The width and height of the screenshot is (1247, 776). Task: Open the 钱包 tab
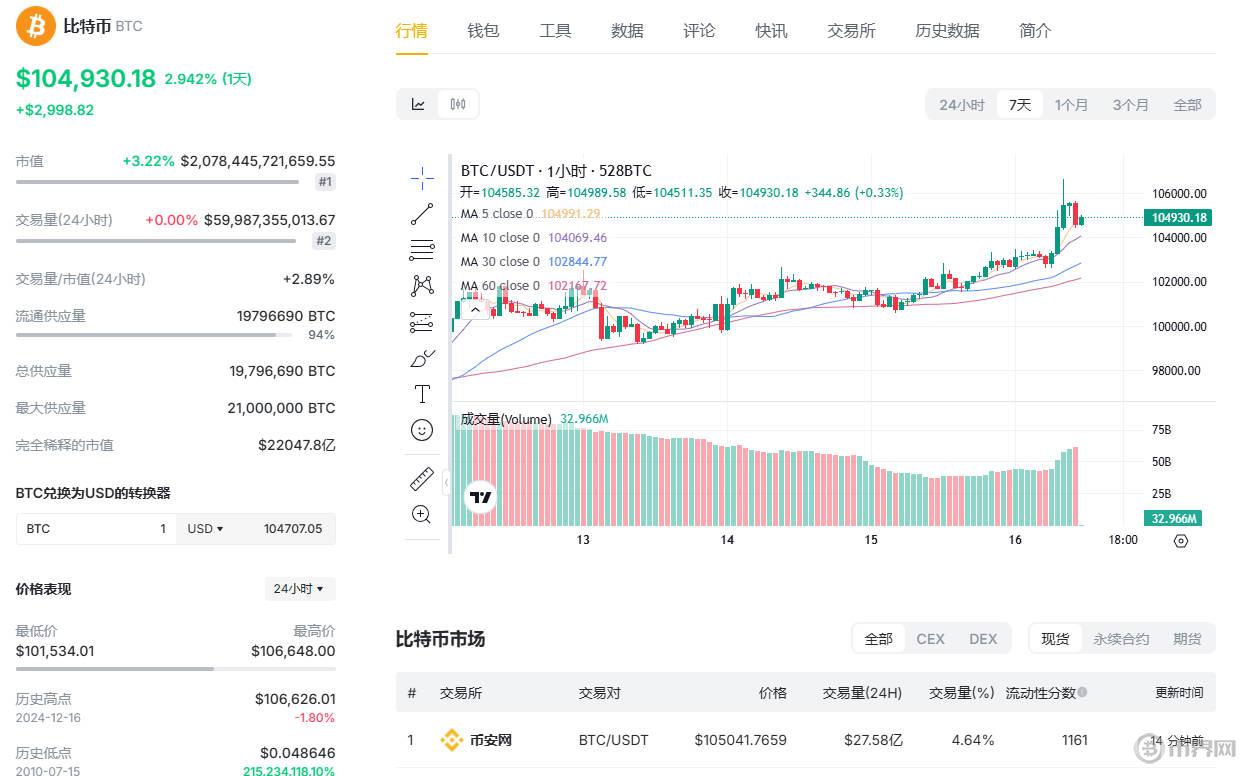[x=483, y=31]
